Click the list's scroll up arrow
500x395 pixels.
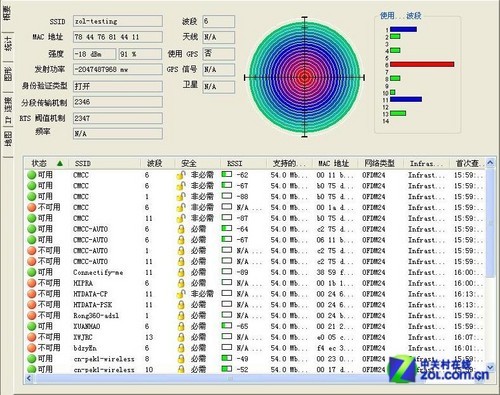coord(490,163)
